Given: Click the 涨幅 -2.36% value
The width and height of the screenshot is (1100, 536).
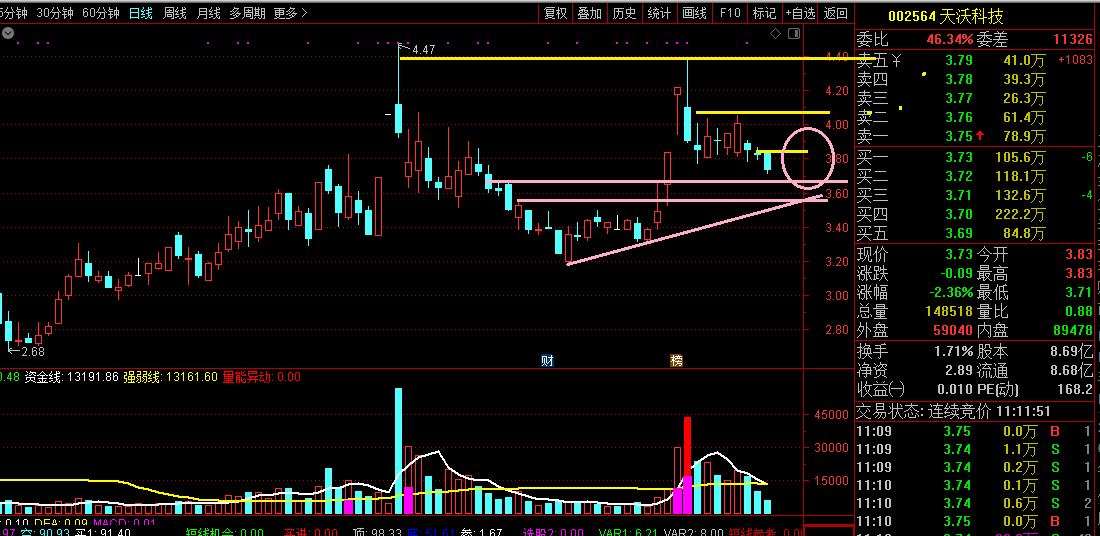Looking at the screenshot, I should coord(950,292).
